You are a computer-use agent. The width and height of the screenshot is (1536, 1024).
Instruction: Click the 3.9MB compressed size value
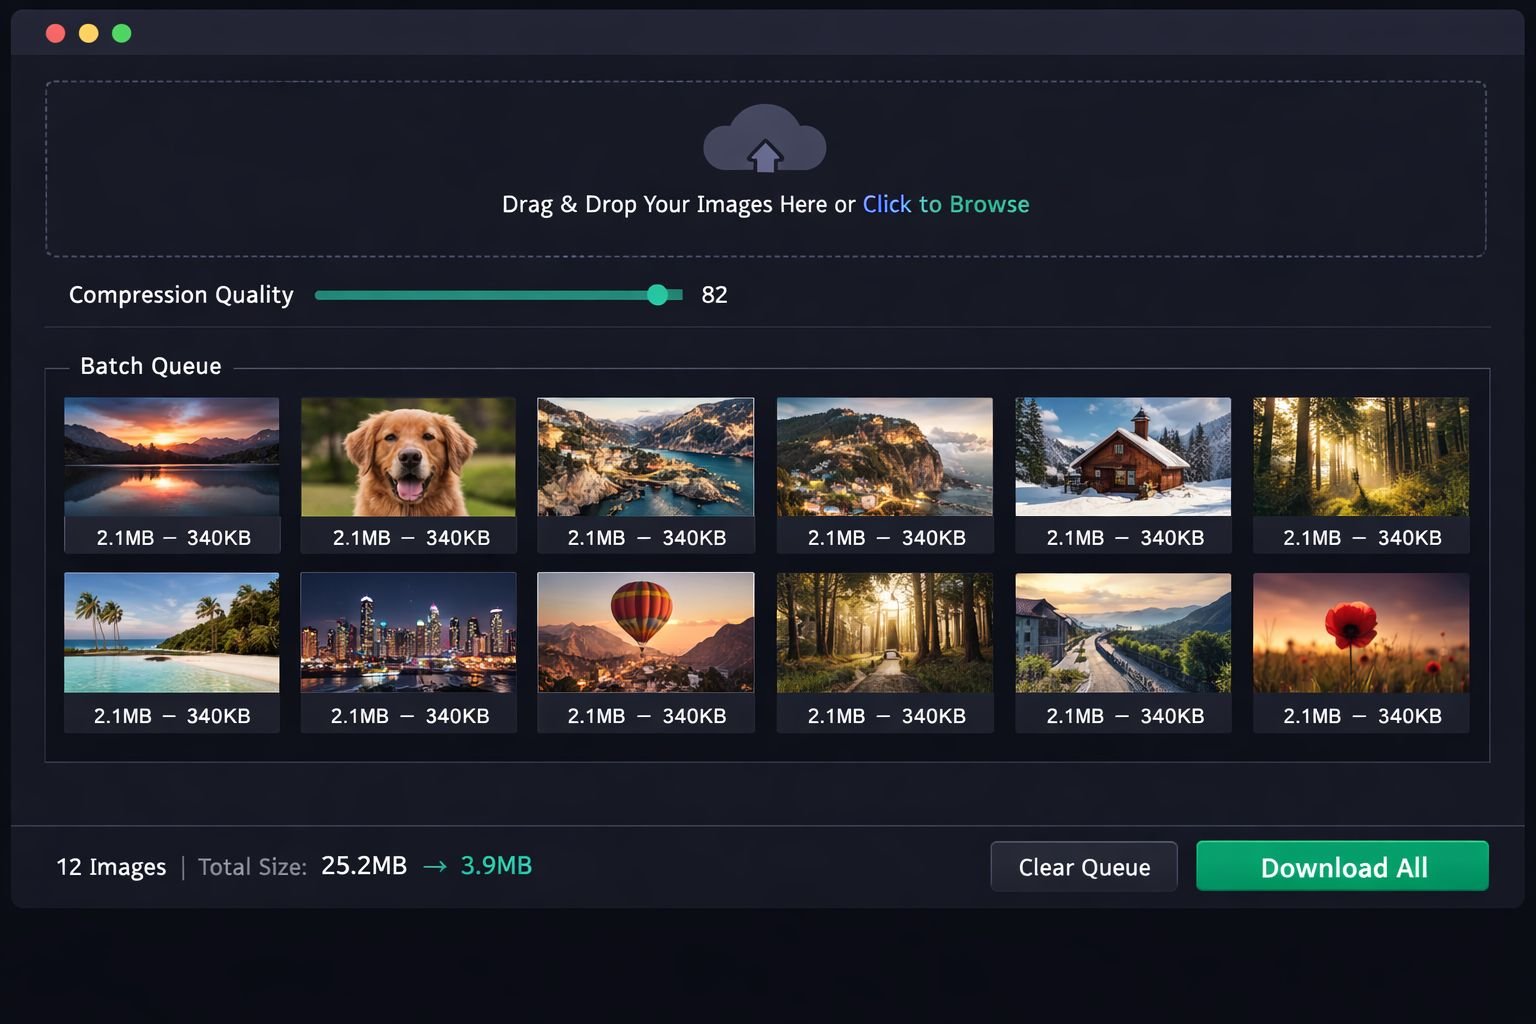[496, 865]
